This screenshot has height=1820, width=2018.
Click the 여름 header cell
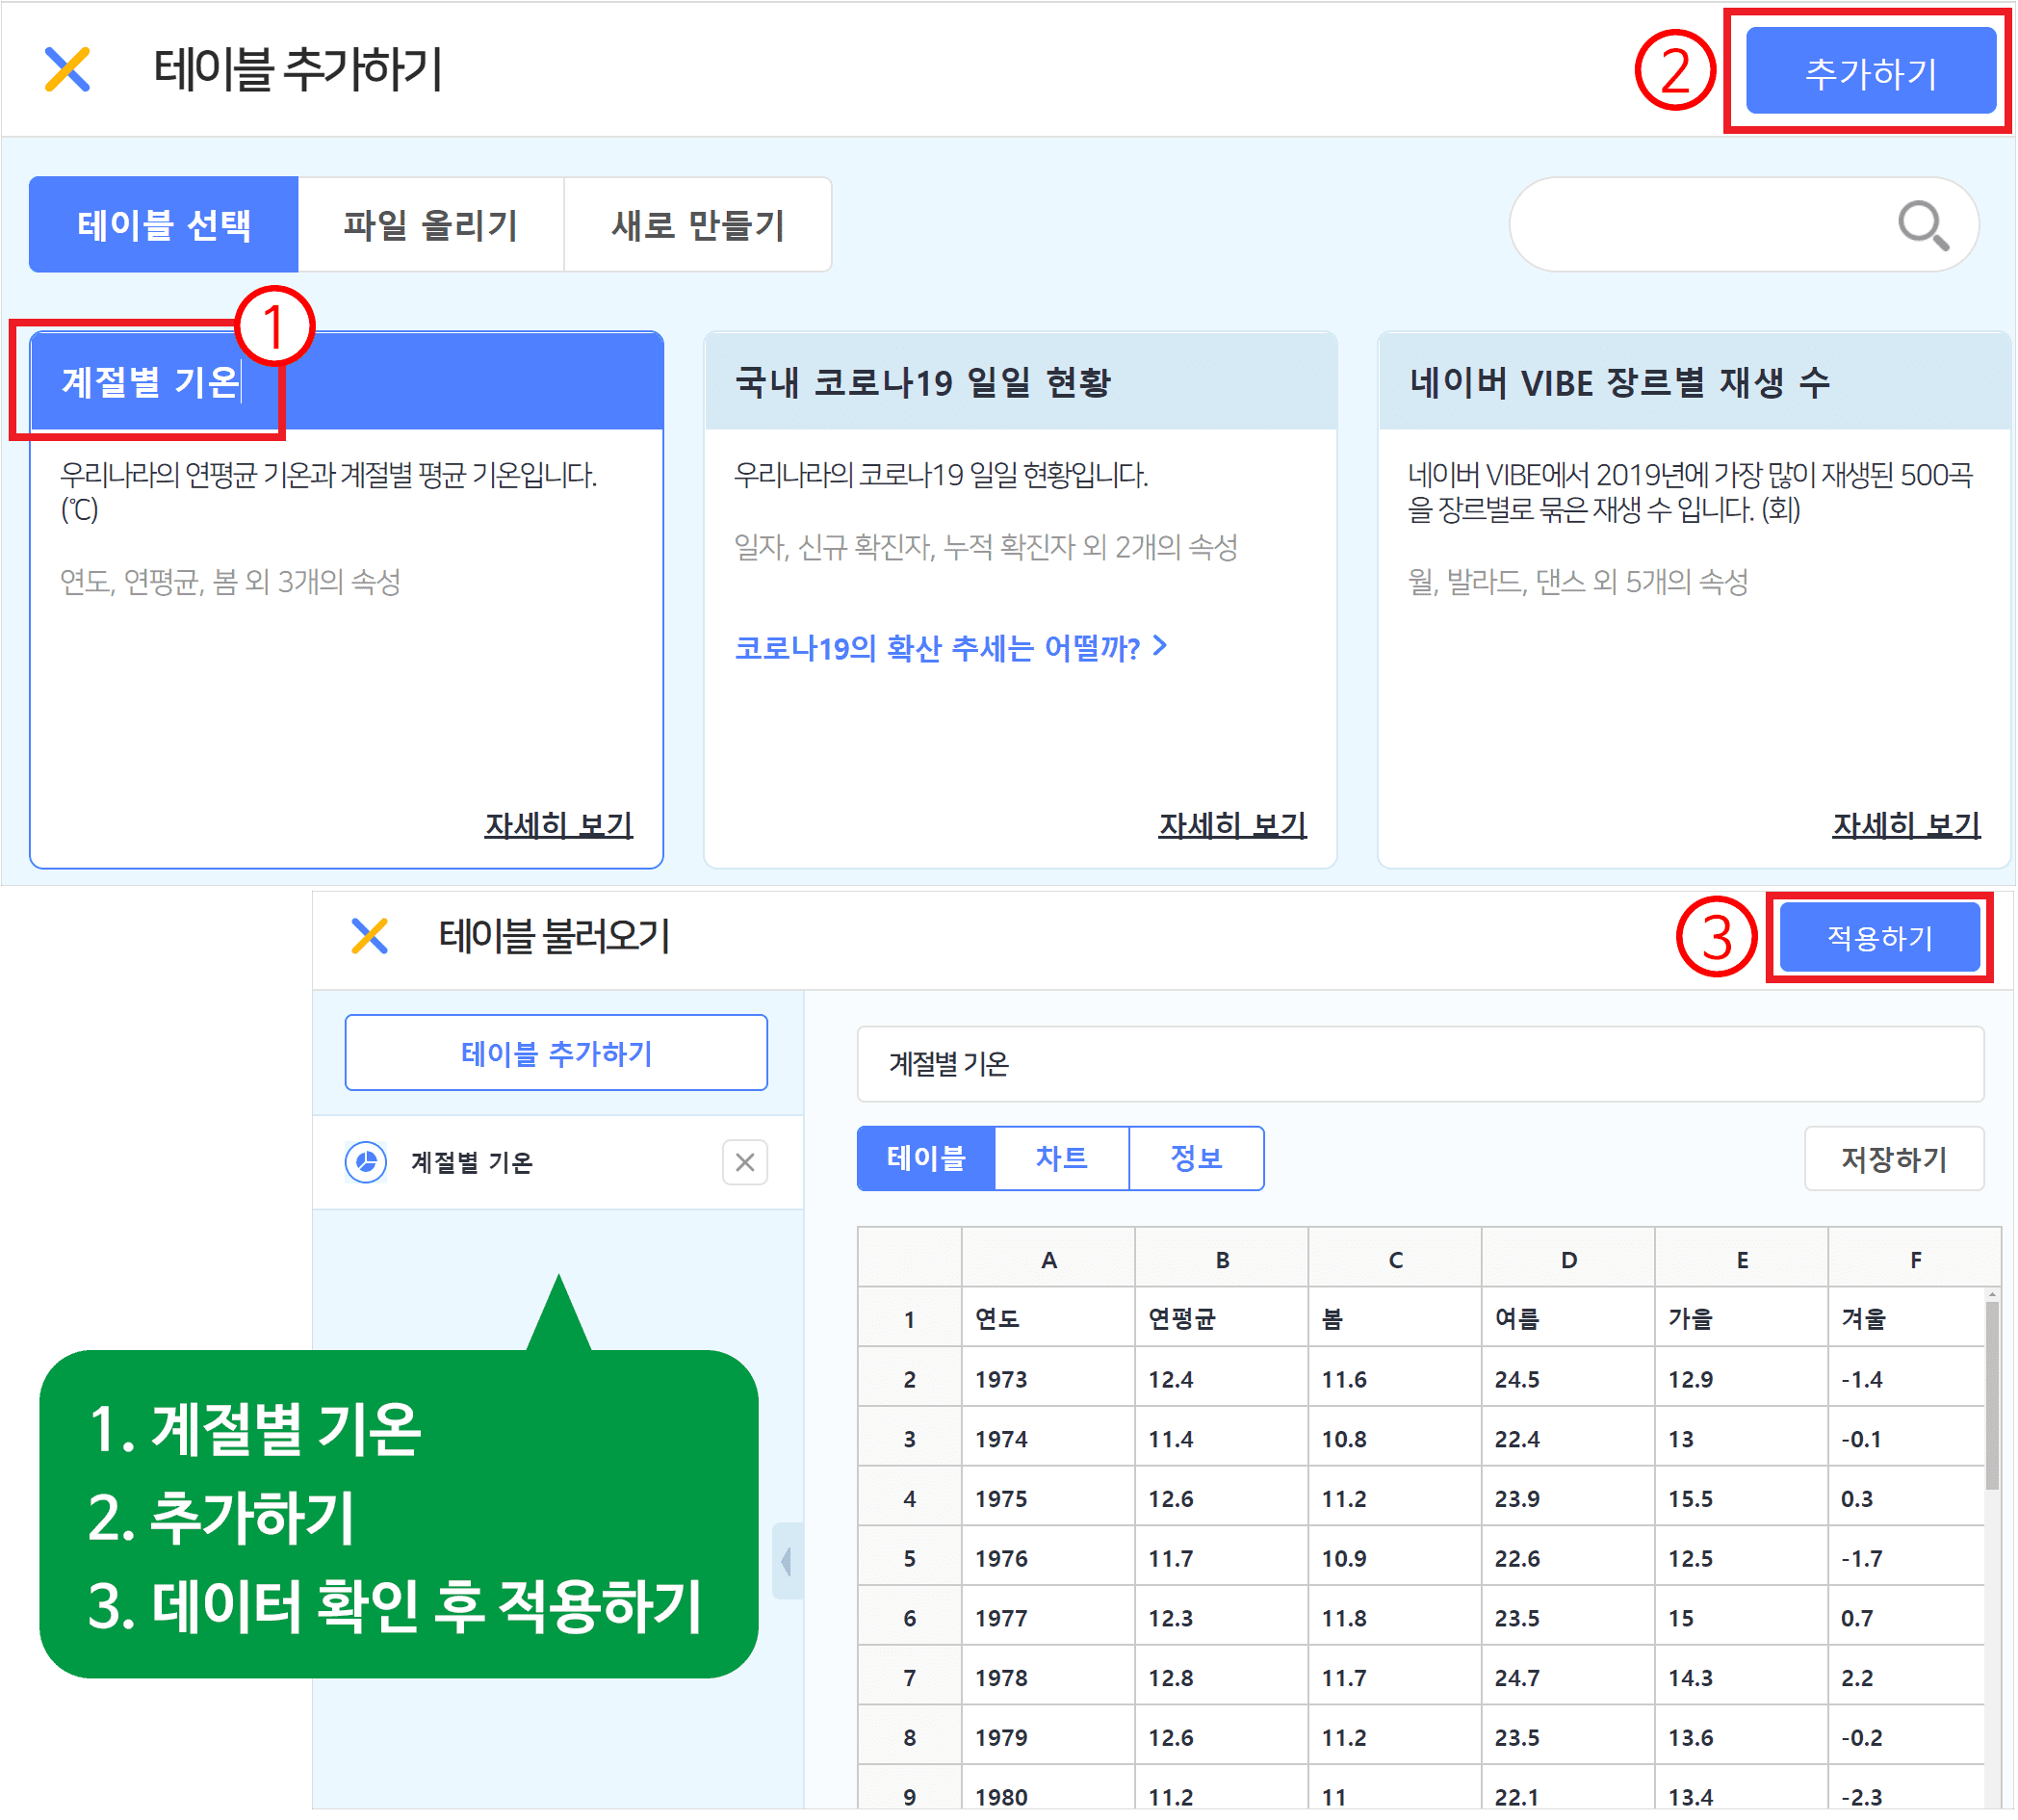[x=1569, y=1319]
